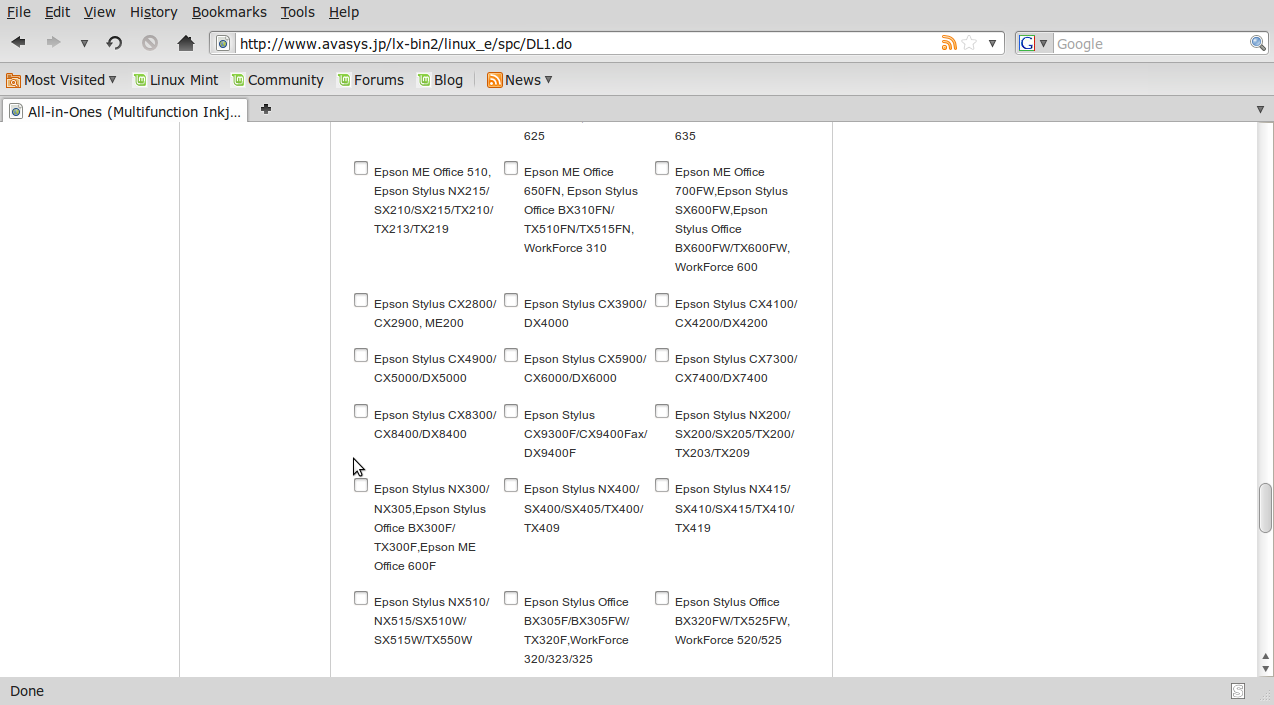Check Epson Stylus NX300/NX305 checkbox

point(361,485)
